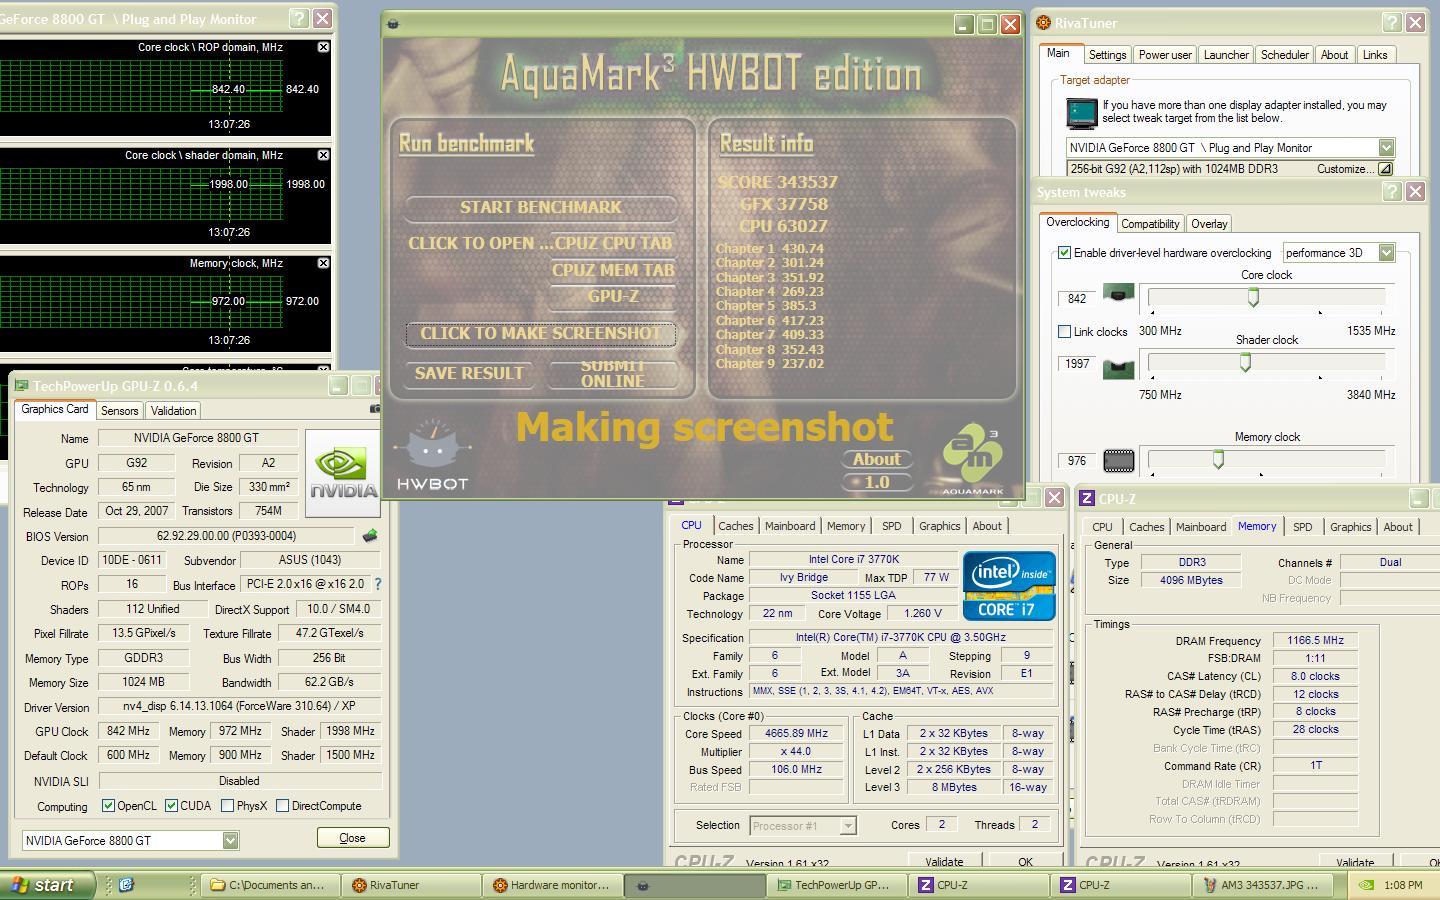Switch to the Compatibility tab in System tweaks
Image resolution: width=1440 pixels, height=900 pixels.
(1150, 224)
